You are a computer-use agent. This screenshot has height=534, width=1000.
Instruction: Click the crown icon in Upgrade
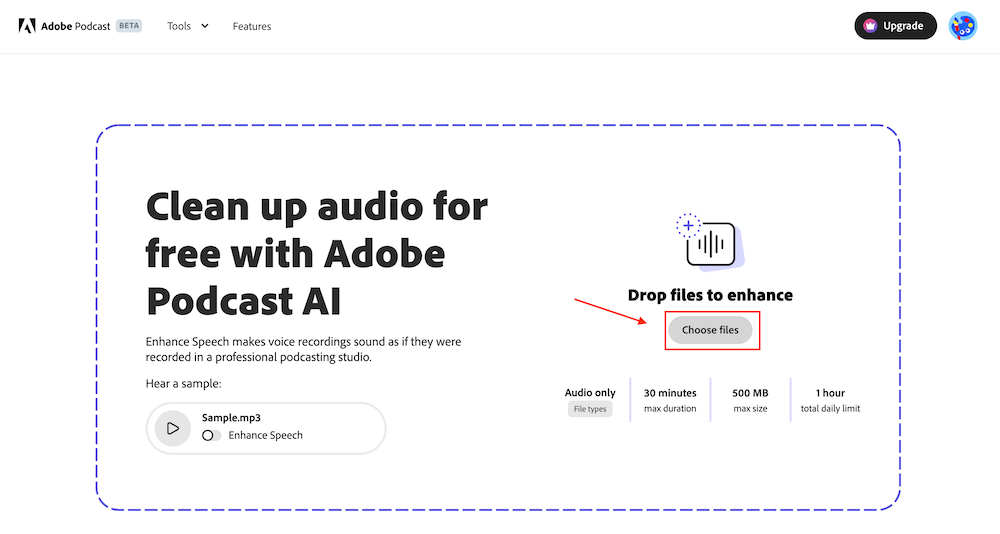click(870, 26)
